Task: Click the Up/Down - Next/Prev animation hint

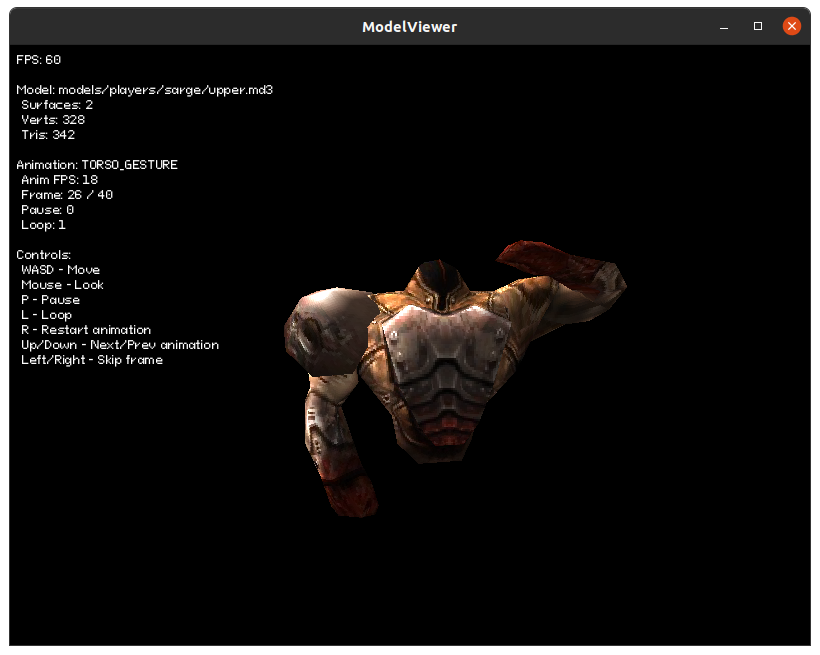Action: click(120, 345)
